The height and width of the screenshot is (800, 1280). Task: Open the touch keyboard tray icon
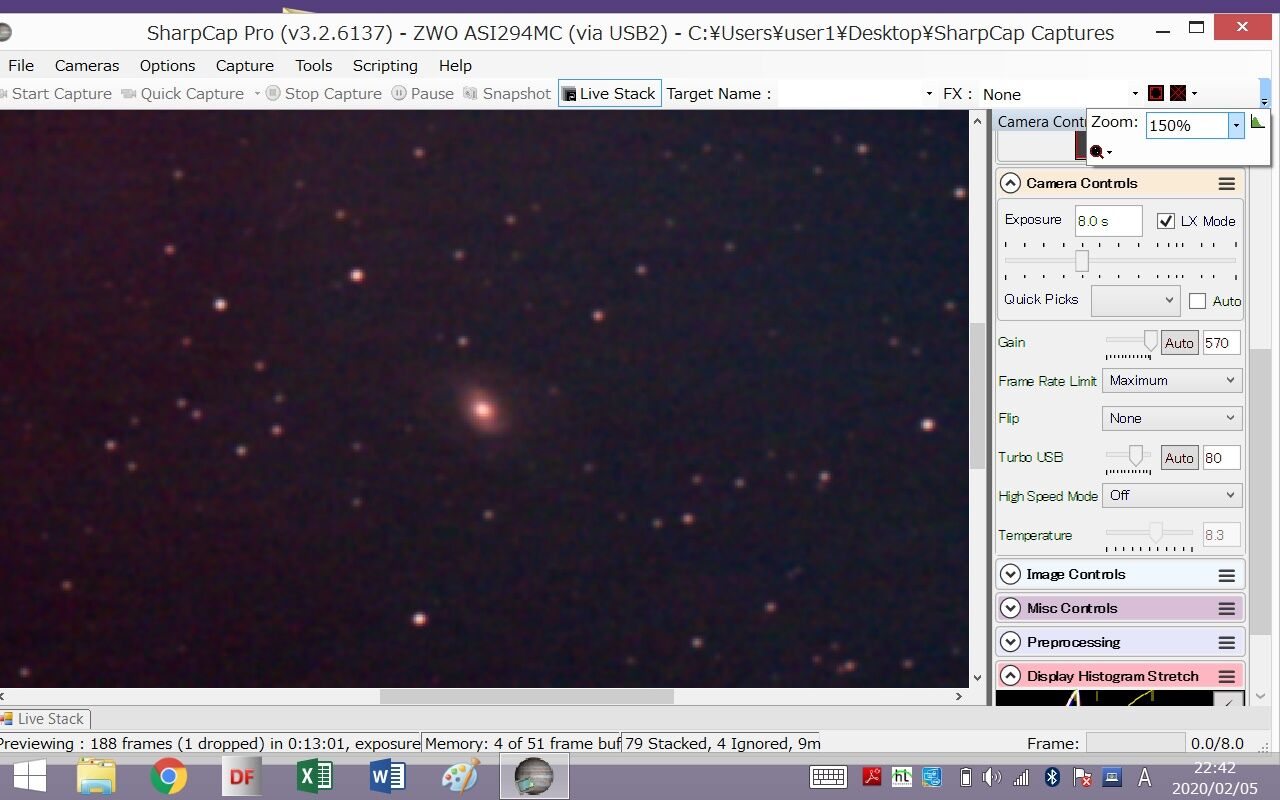828,777
